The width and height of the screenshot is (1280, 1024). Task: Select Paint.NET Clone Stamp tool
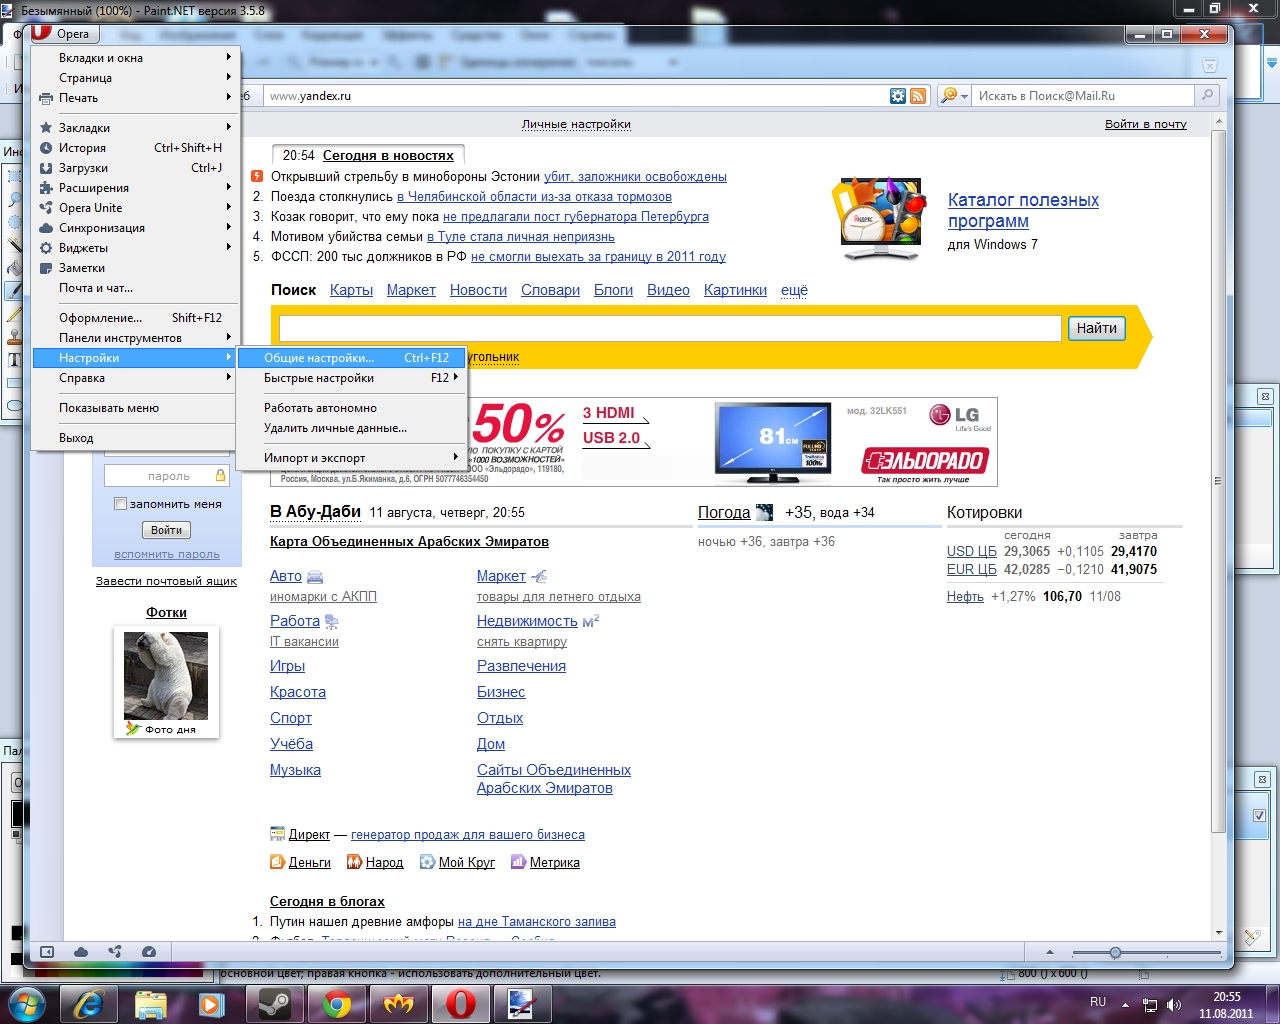14,337
